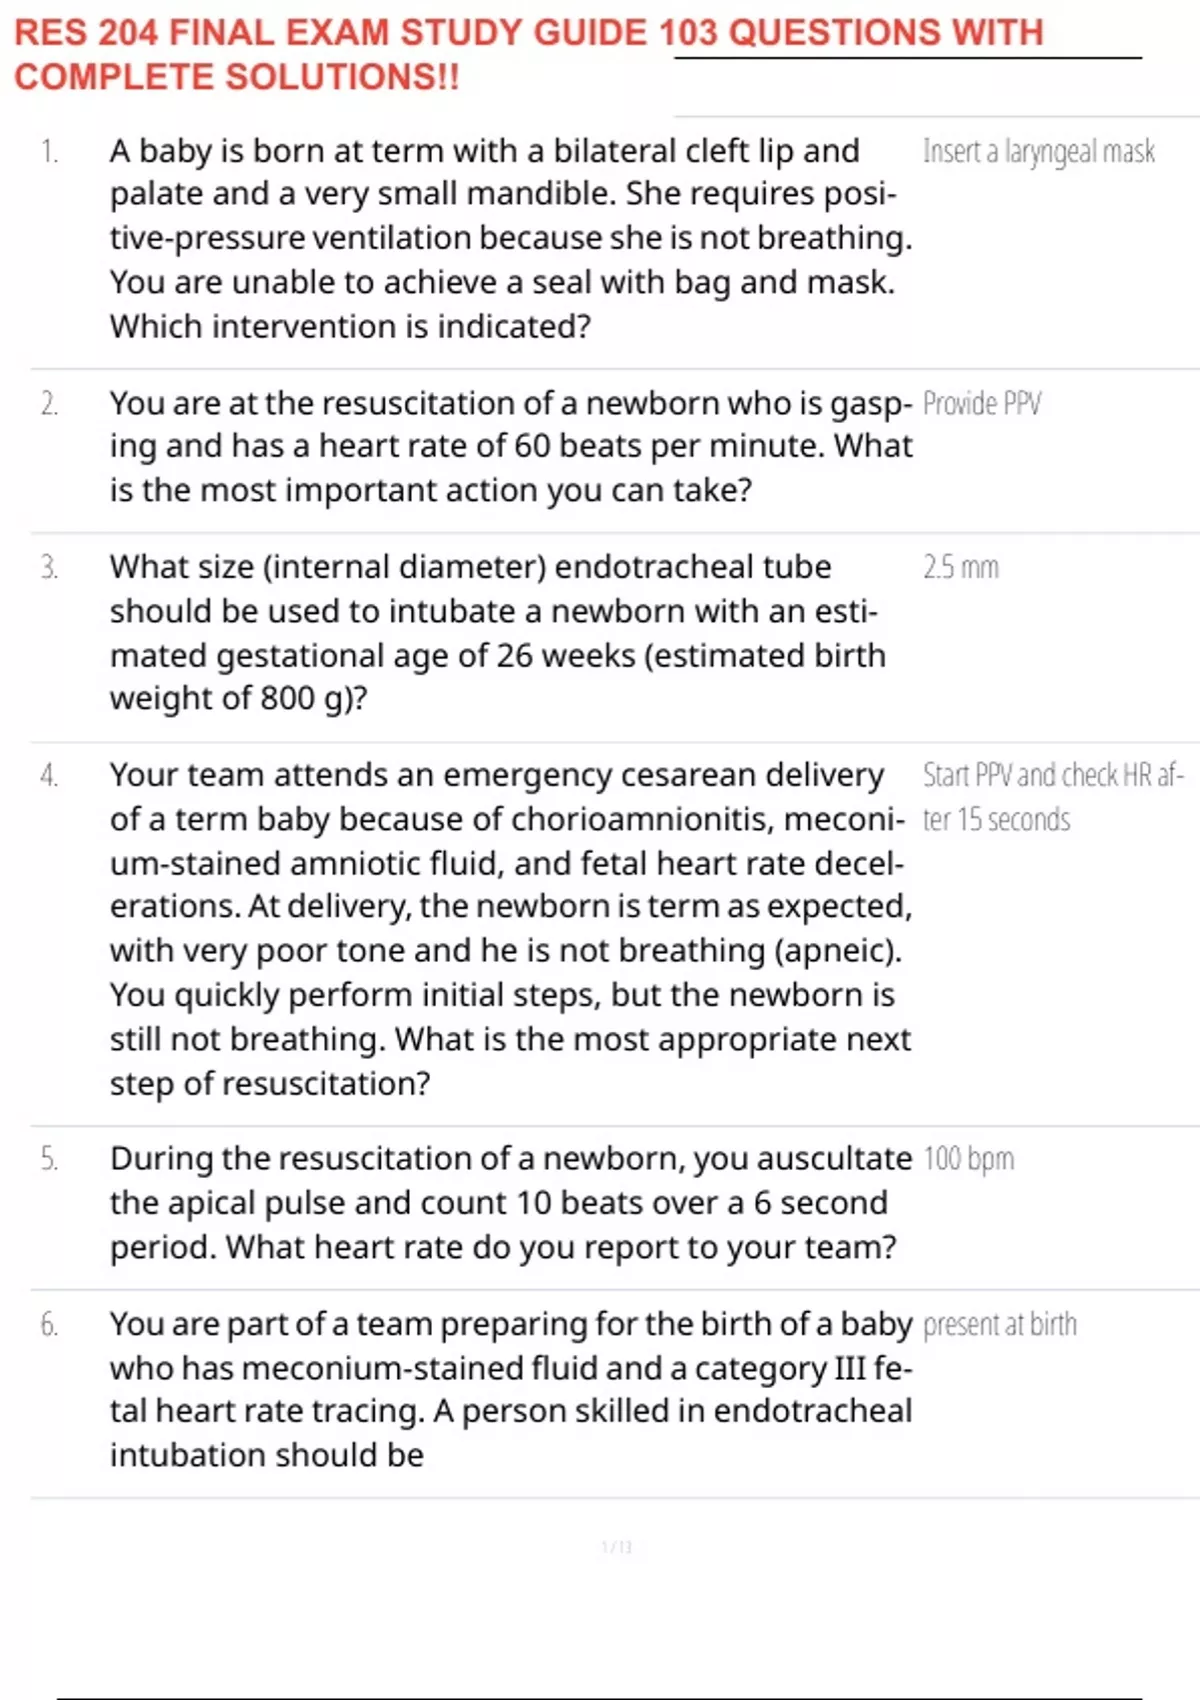Click the 'Provide PPV' answer text

(x=982, y=403)
